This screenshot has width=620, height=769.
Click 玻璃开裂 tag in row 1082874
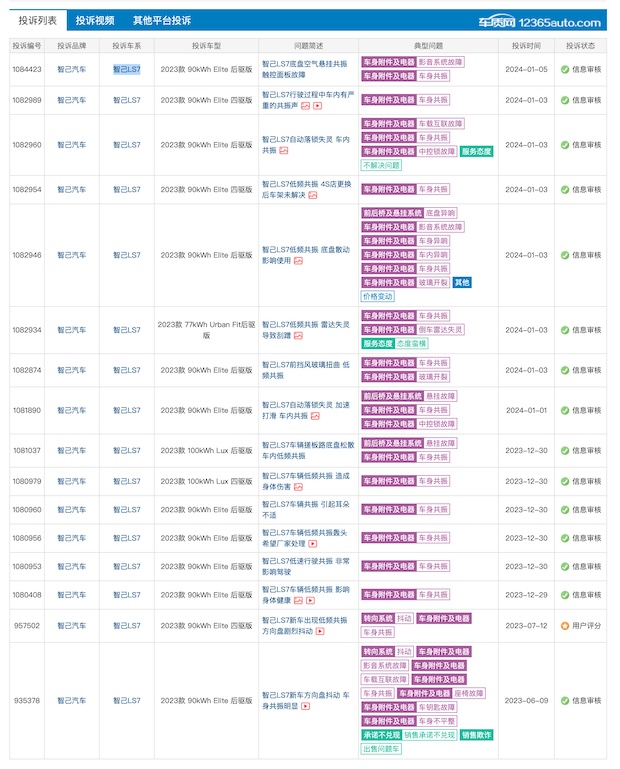pos(433,377)
